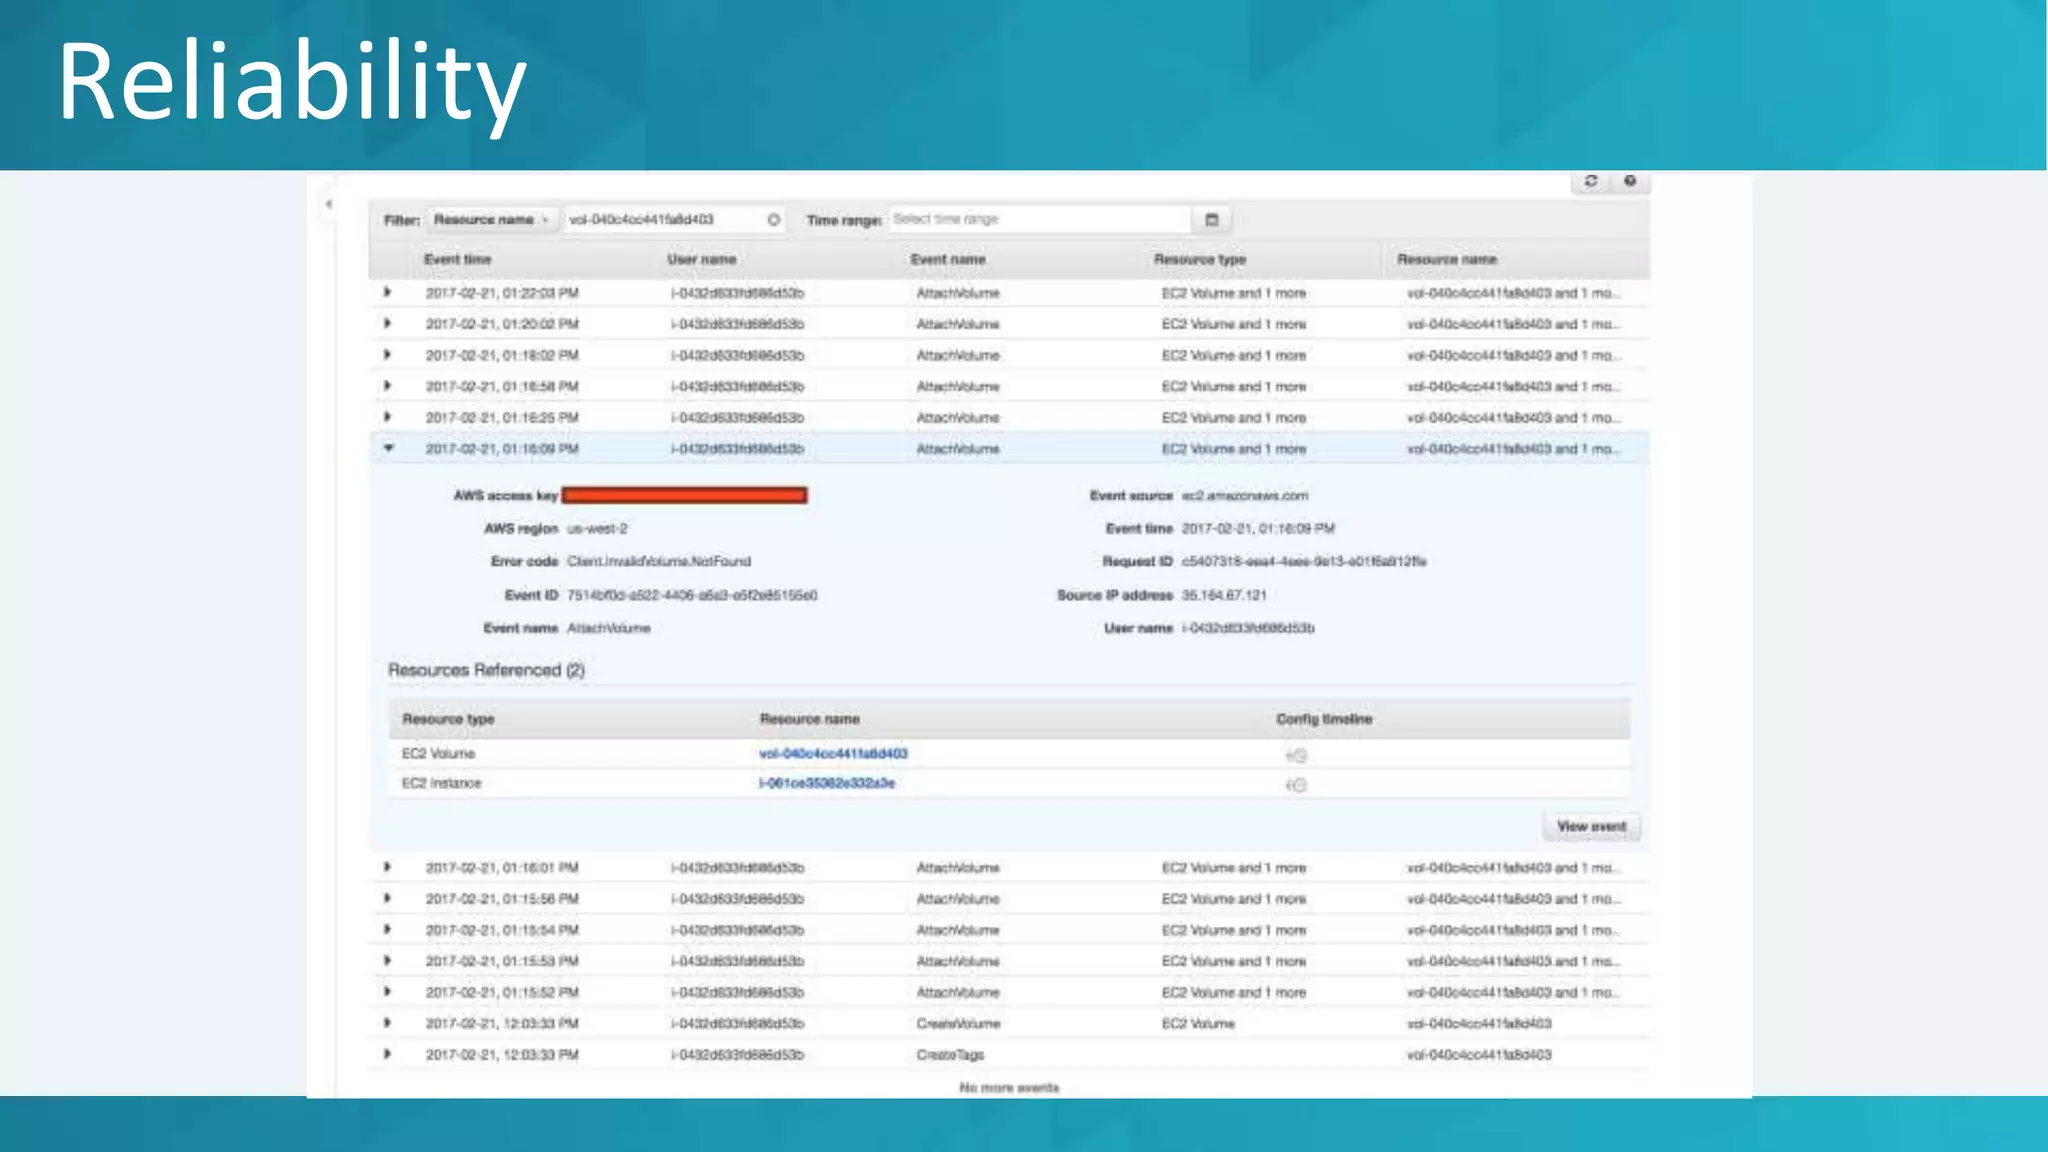The width and height of the screenshot is (2048, 1152).
Task: Open Config timeline for the EC2 Volume
Action: [x=1296, y=756]
